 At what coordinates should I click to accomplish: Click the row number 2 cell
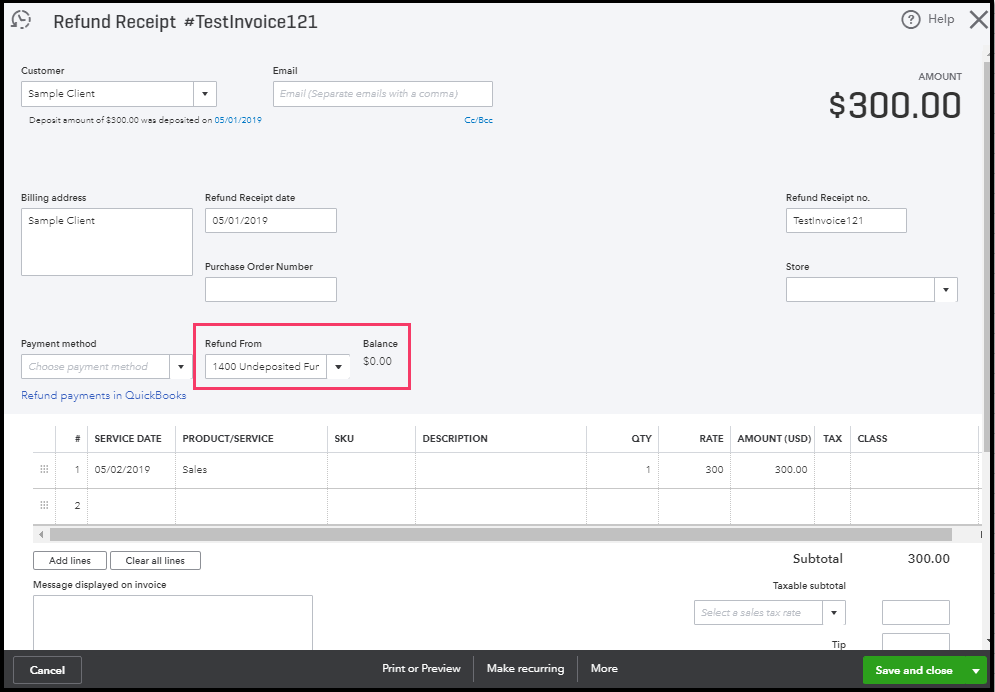[x=72, y=506]
